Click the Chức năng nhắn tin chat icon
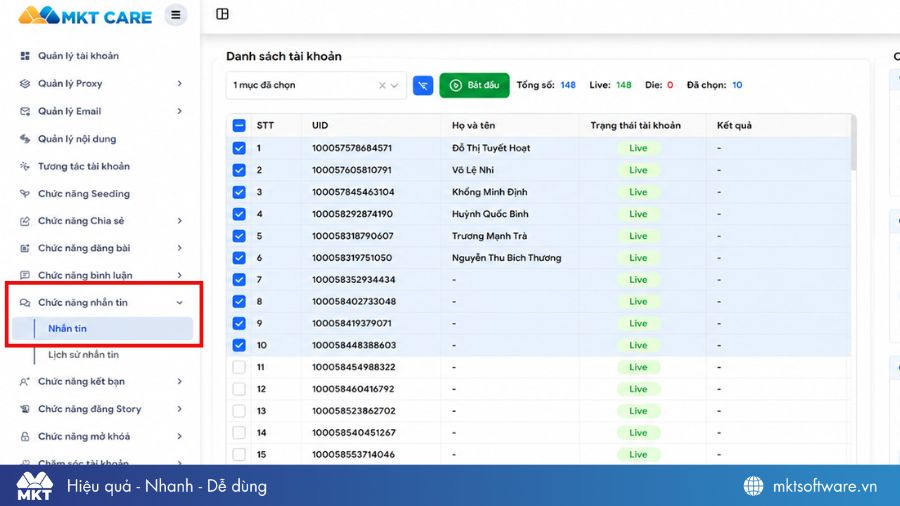This screenshot has width=900, height=506. tap(25, 302)
